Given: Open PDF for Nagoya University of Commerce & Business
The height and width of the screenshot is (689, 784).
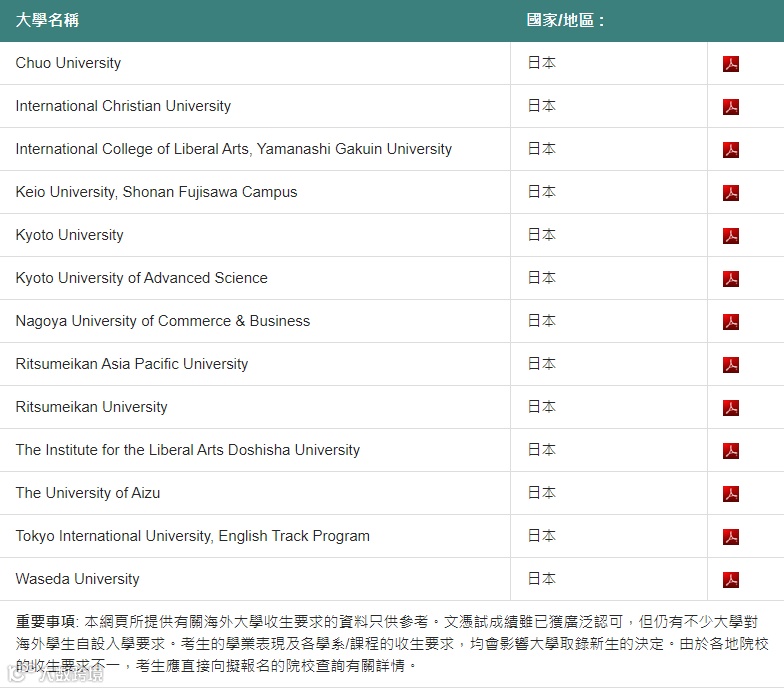Looking at the screenshot, I should (x=730, y=322).
